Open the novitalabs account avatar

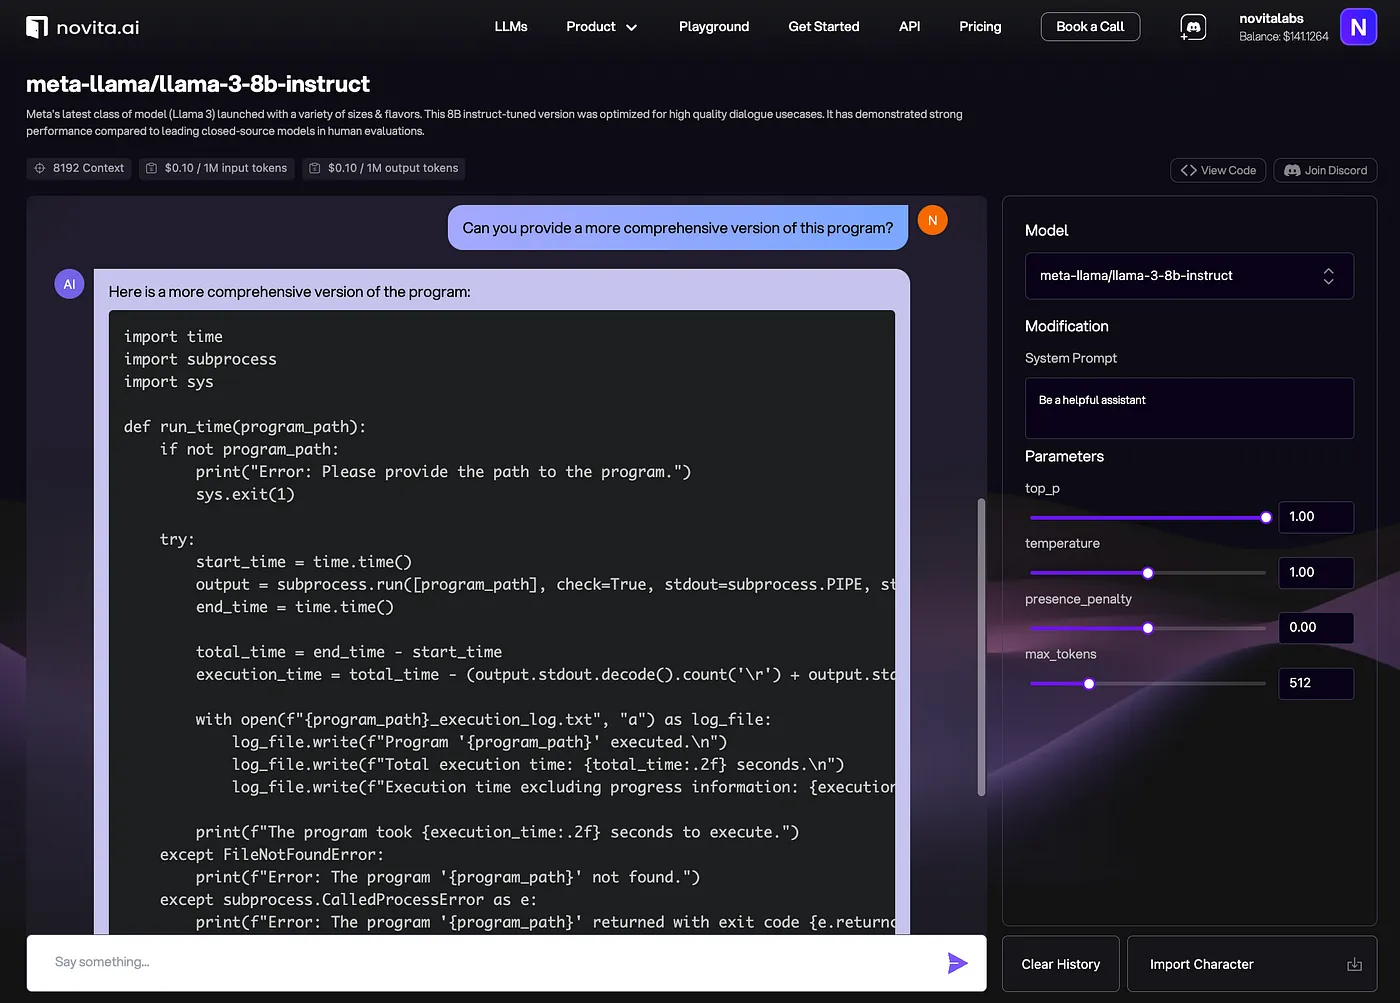(1358, 27)
